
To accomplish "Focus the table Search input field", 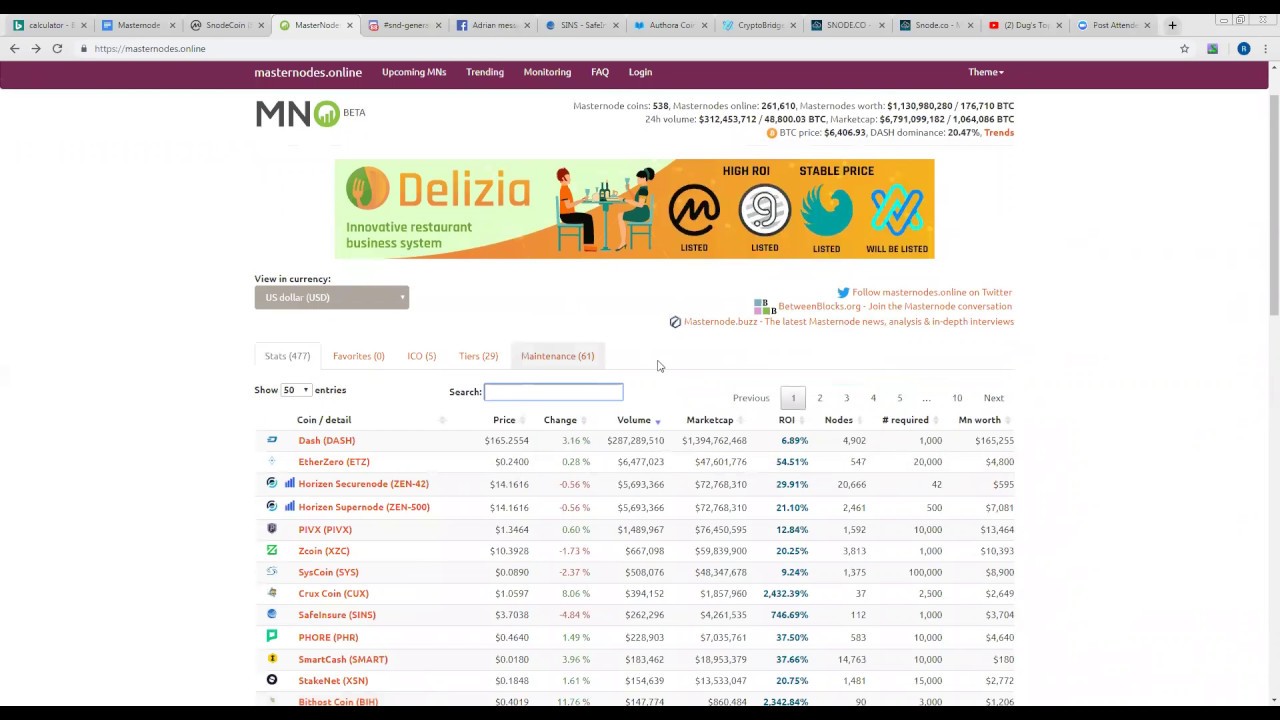I will [x=553, y=392].
